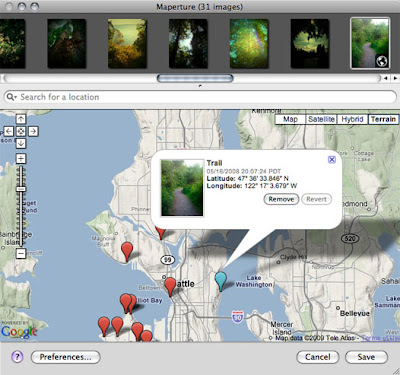Click the Lake Washington label
Screen dimensions: 400x375
pyautogui.click(x=254, y=281)
